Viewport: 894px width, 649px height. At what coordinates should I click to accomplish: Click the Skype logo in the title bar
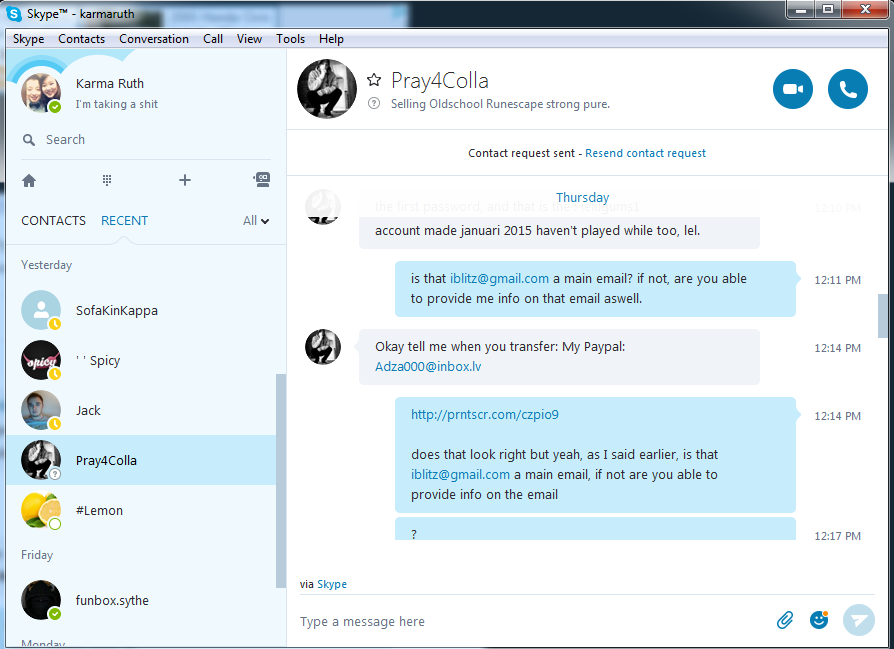click(14, 14)
